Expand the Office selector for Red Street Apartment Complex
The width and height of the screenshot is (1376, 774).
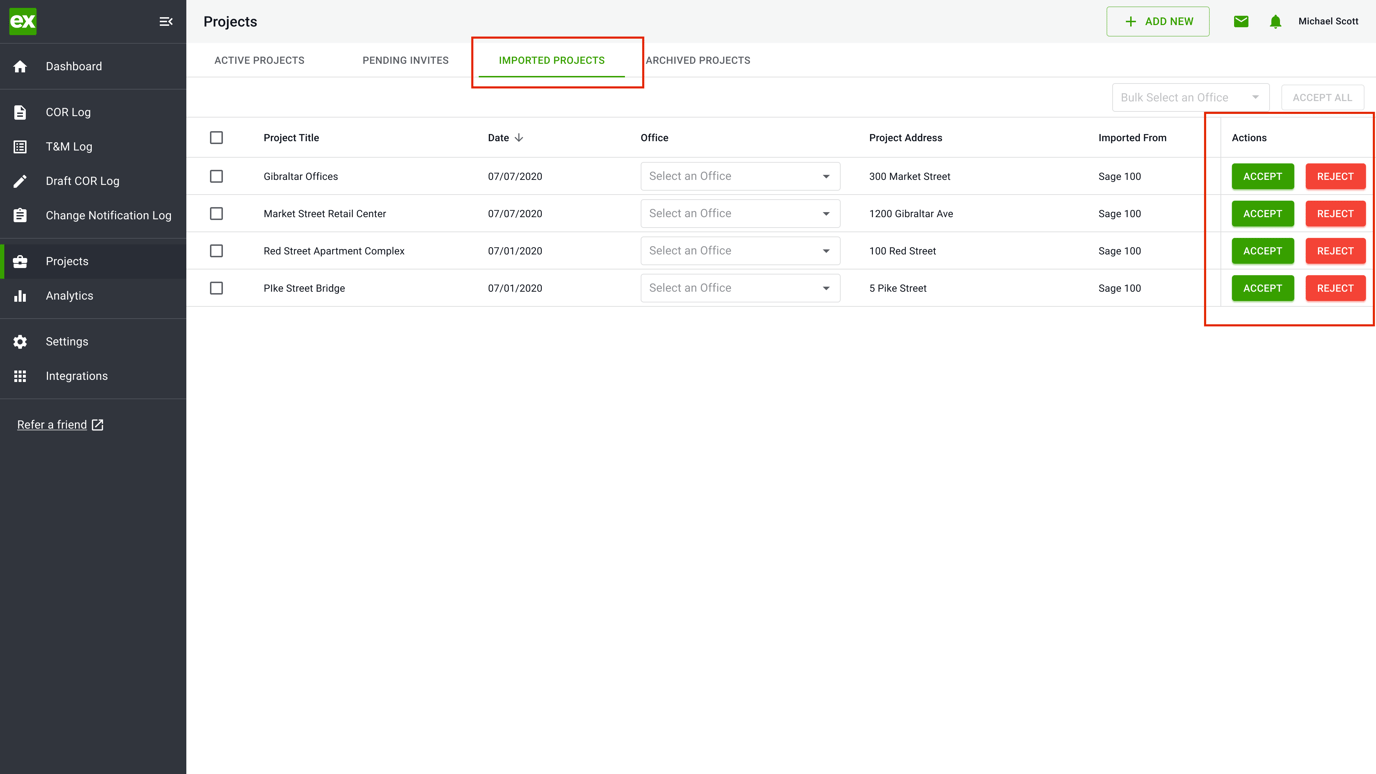(740, 250)
